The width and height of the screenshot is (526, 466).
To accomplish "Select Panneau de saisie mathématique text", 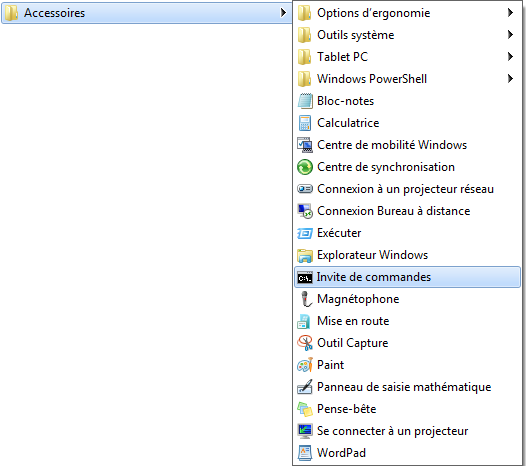I will click(x=404, y=387).
